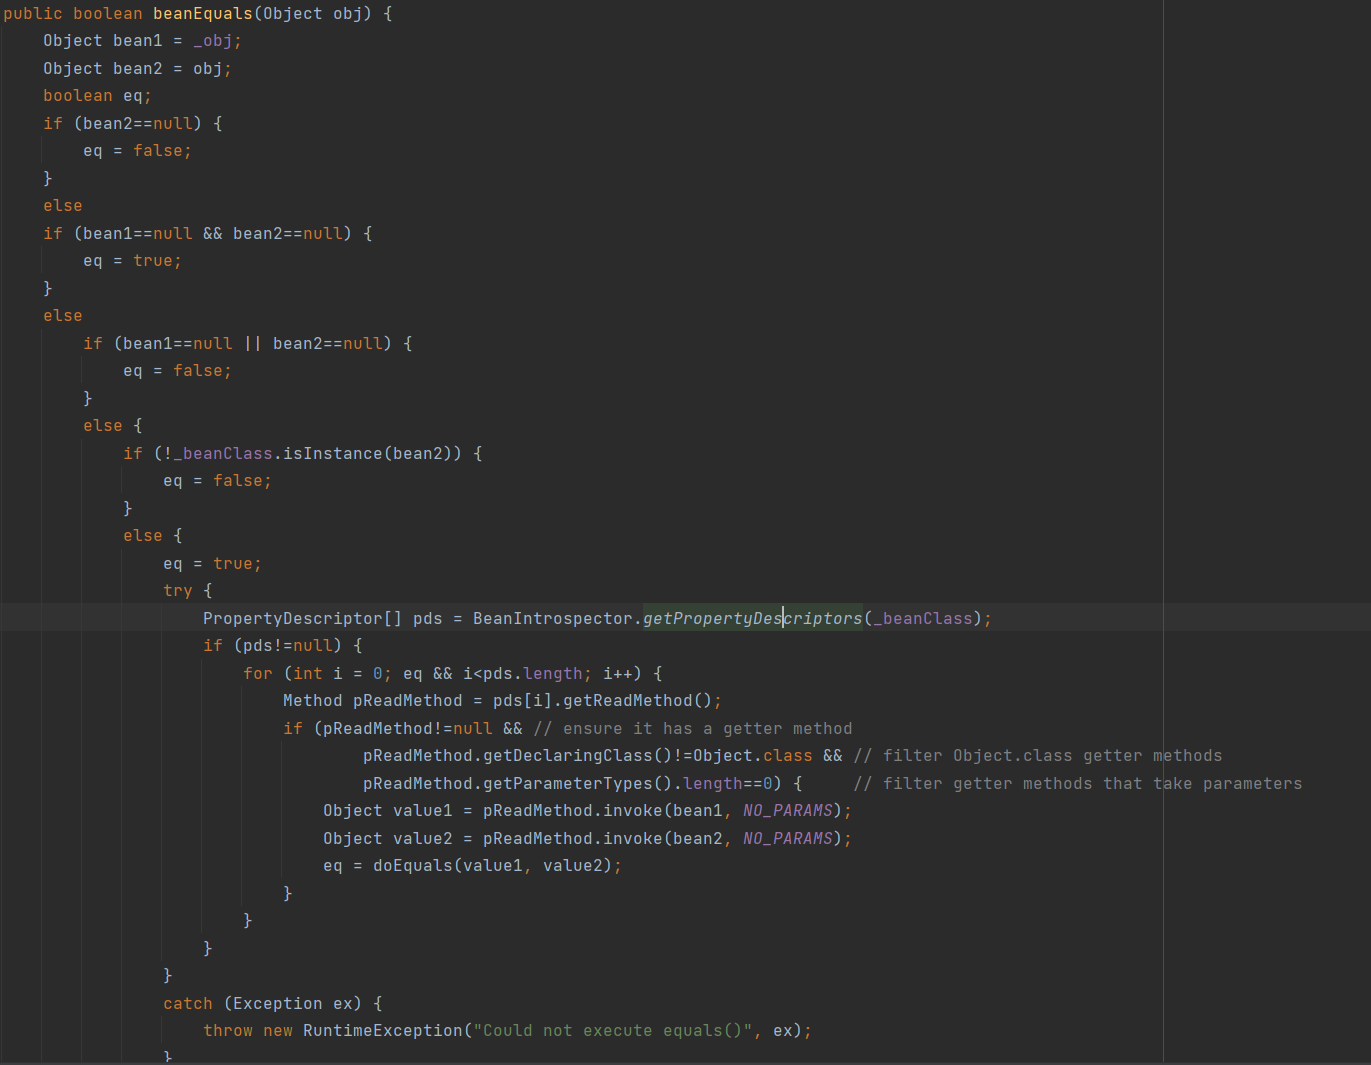
Task: Place cursor on the catch keyword
Action: click(x=188, y=1004)
